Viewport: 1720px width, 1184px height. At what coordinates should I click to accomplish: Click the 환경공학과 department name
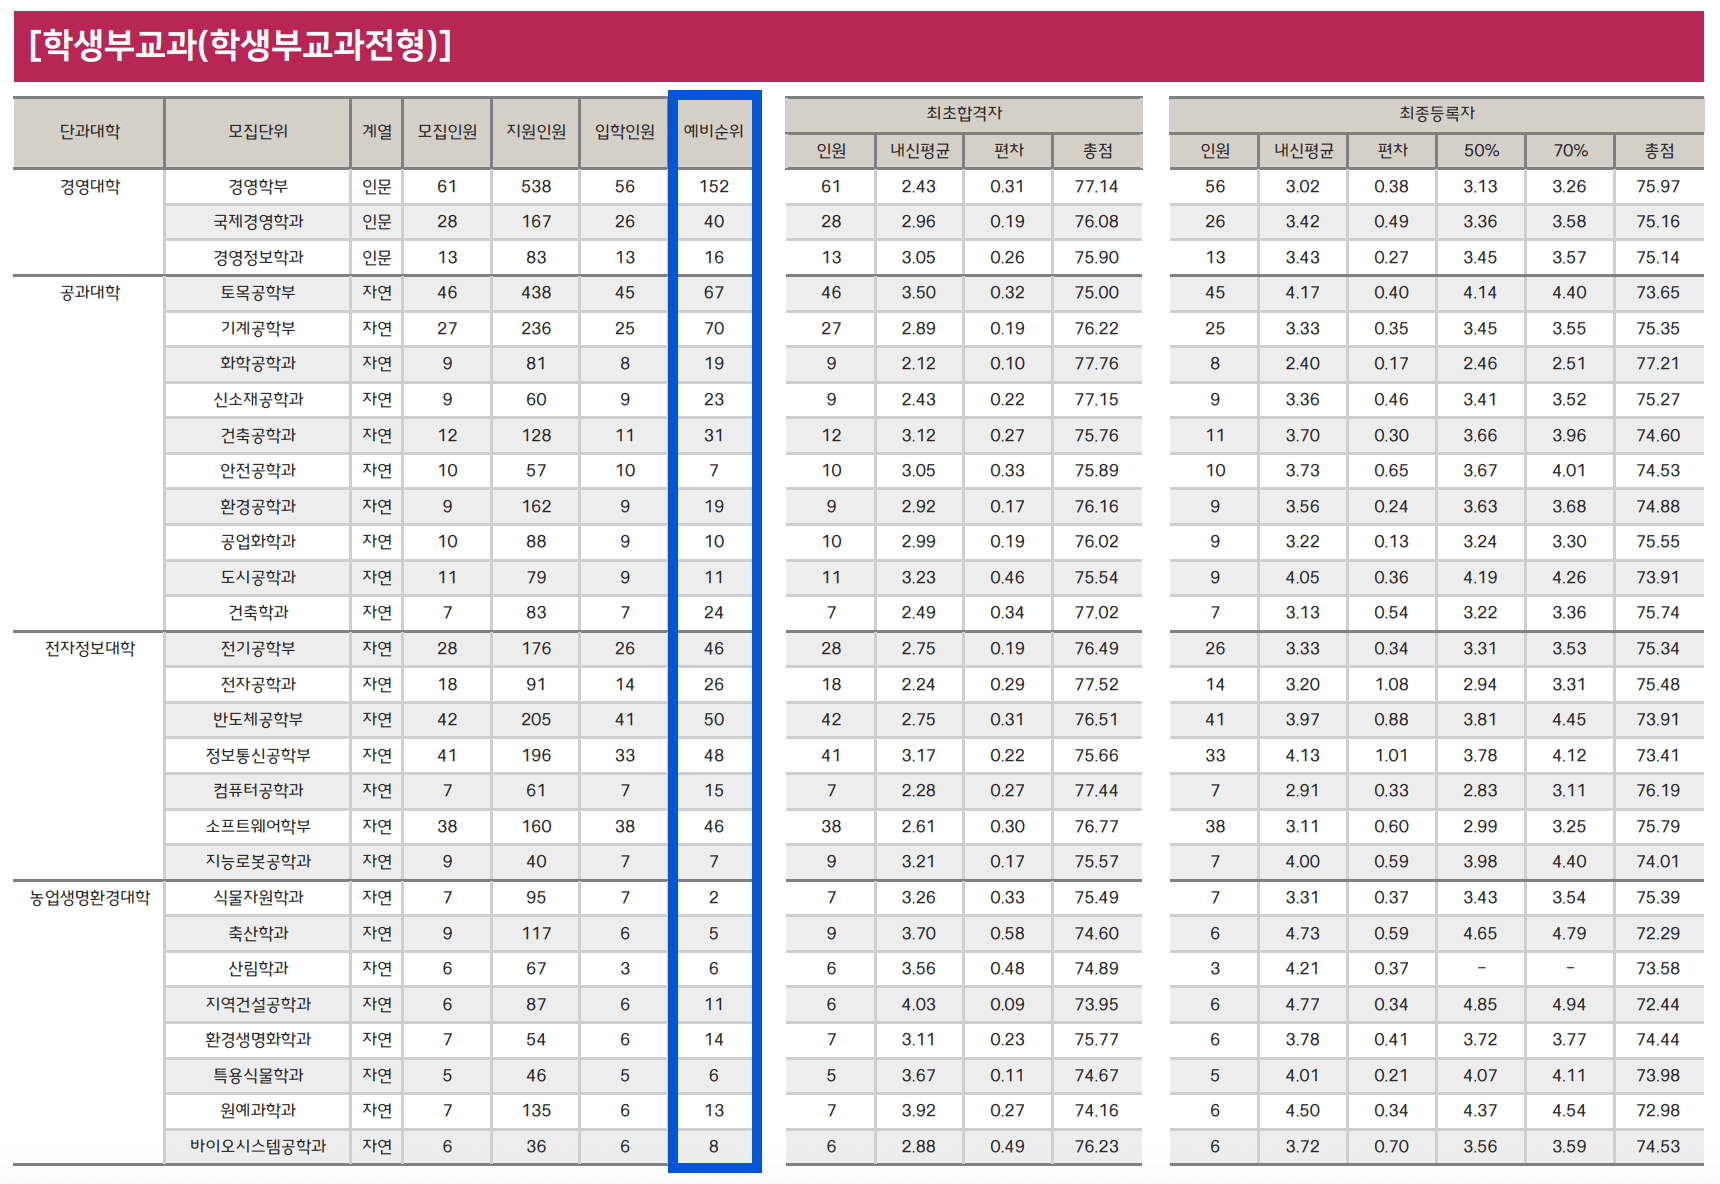tap(258, 507)
